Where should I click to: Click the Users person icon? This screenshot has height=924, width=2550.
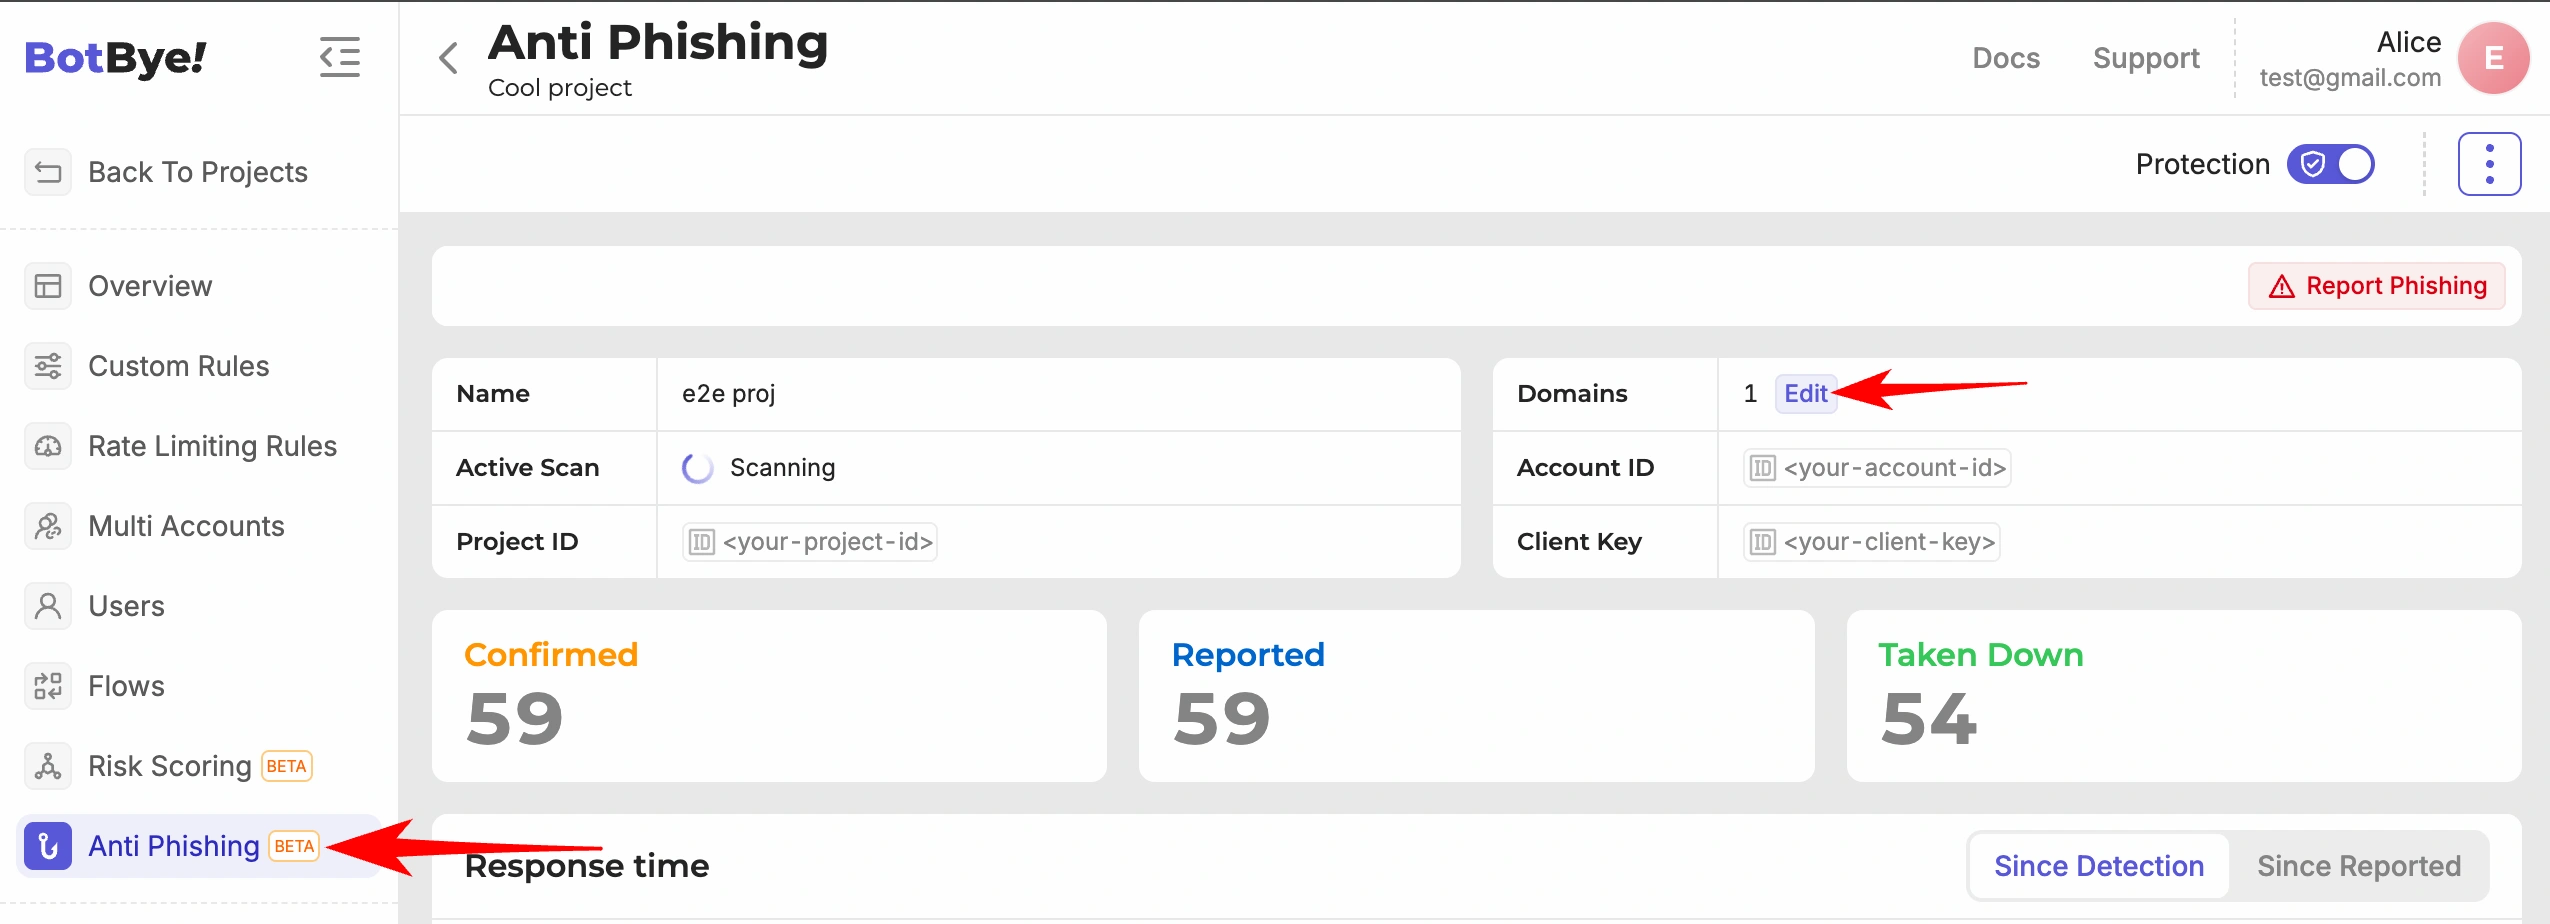(48, 606)
